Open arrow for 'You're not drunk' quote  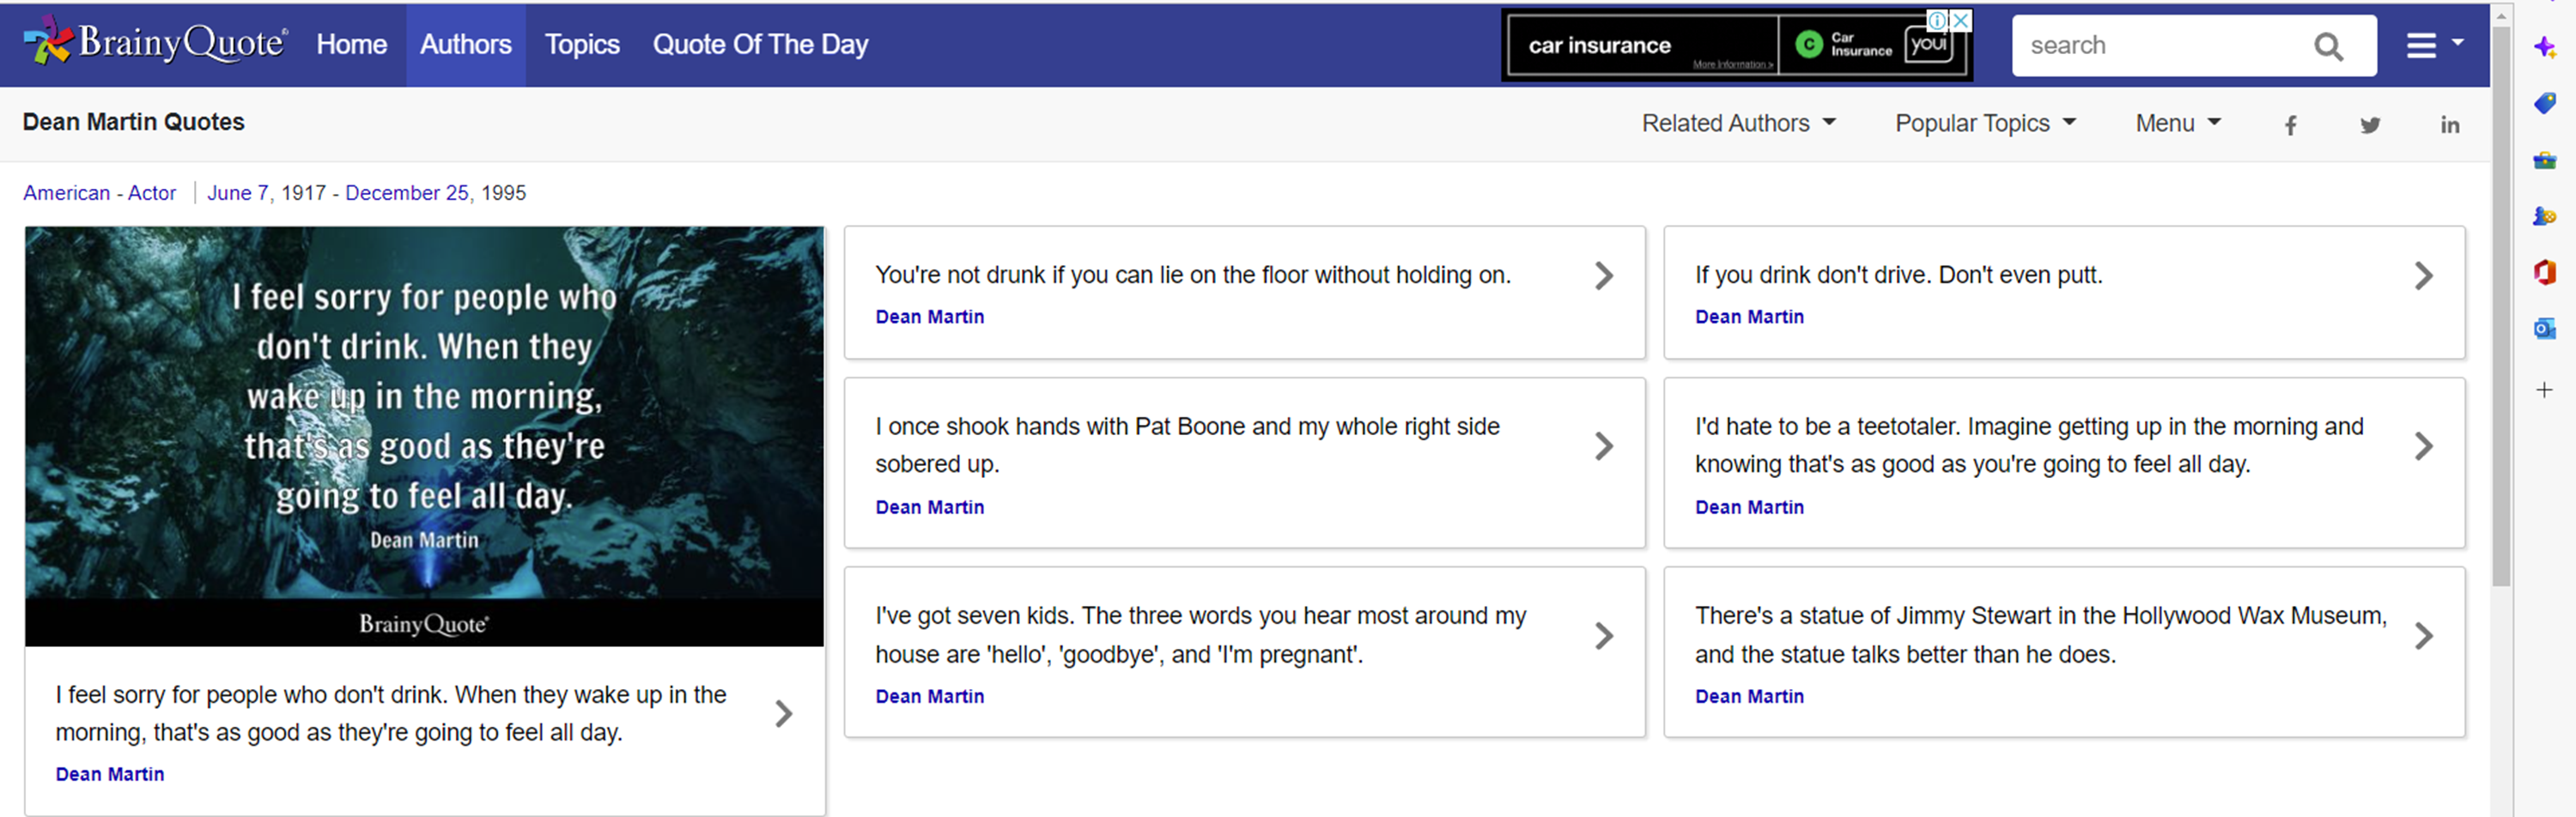(1604, 276)
